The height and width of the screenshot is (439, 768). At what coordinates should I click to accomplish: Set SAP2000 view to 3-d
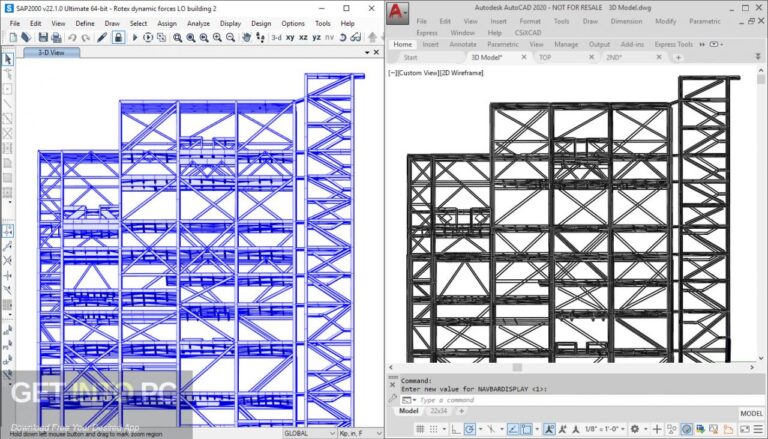pos(277,37)
